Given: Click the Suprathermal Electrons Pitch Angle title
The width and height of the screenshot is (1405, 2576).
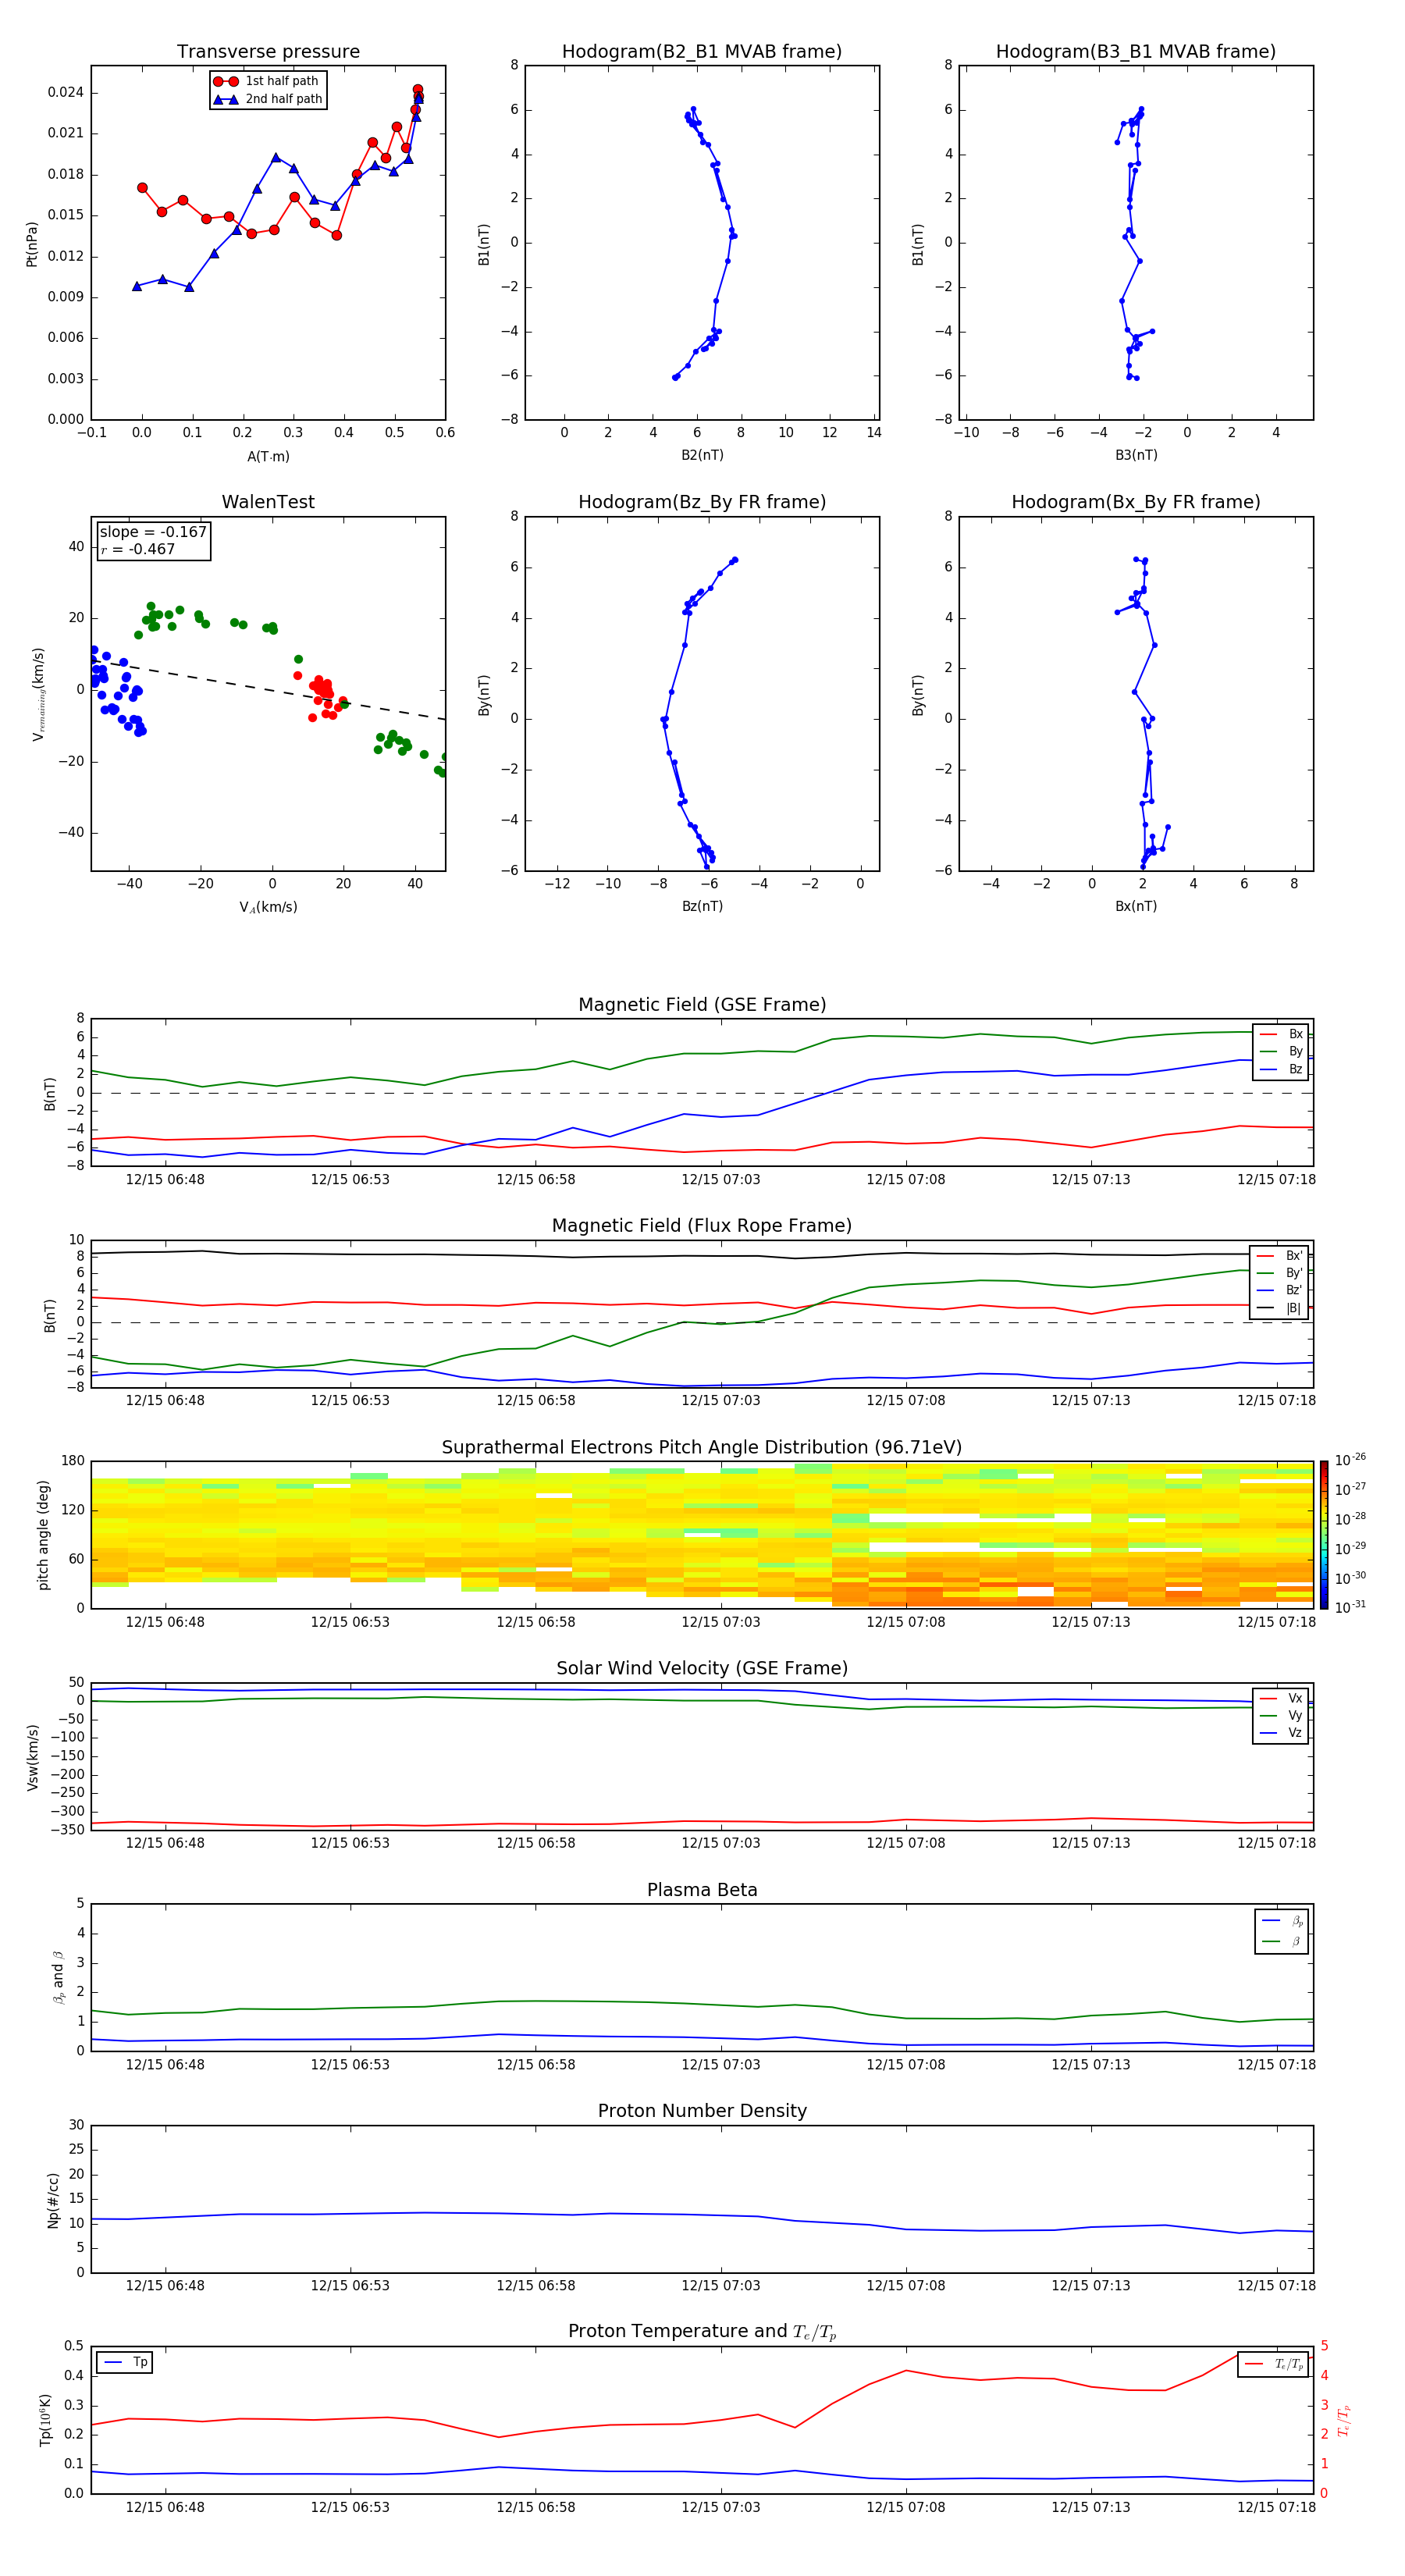Looking at the screenshot, I should point(702,1448).
